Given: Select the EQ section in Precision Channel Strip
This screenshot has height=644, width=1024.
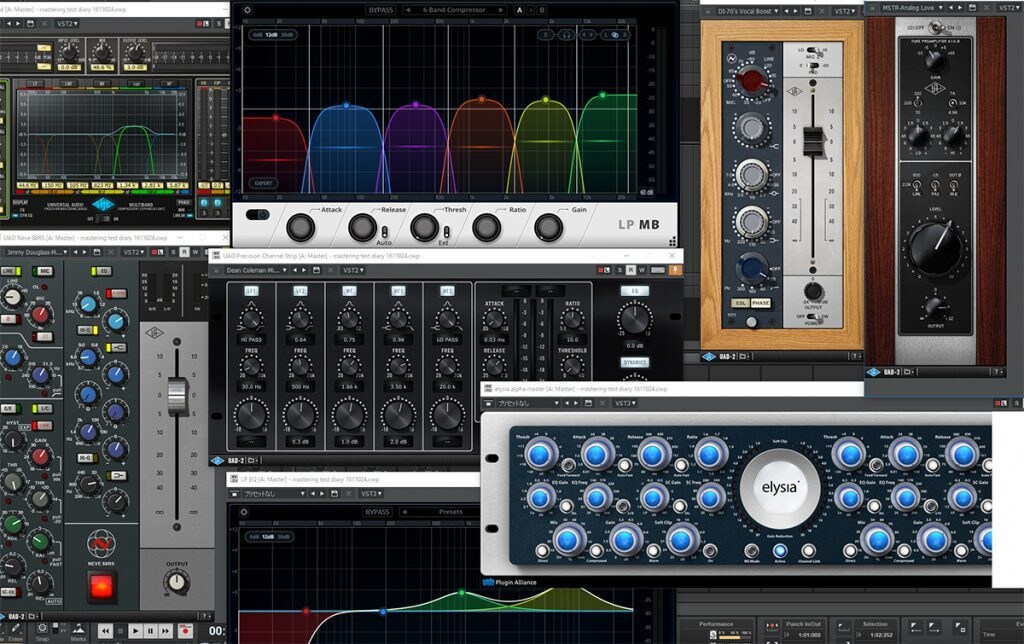Looking at the screenshot, I should click(634, 291).
